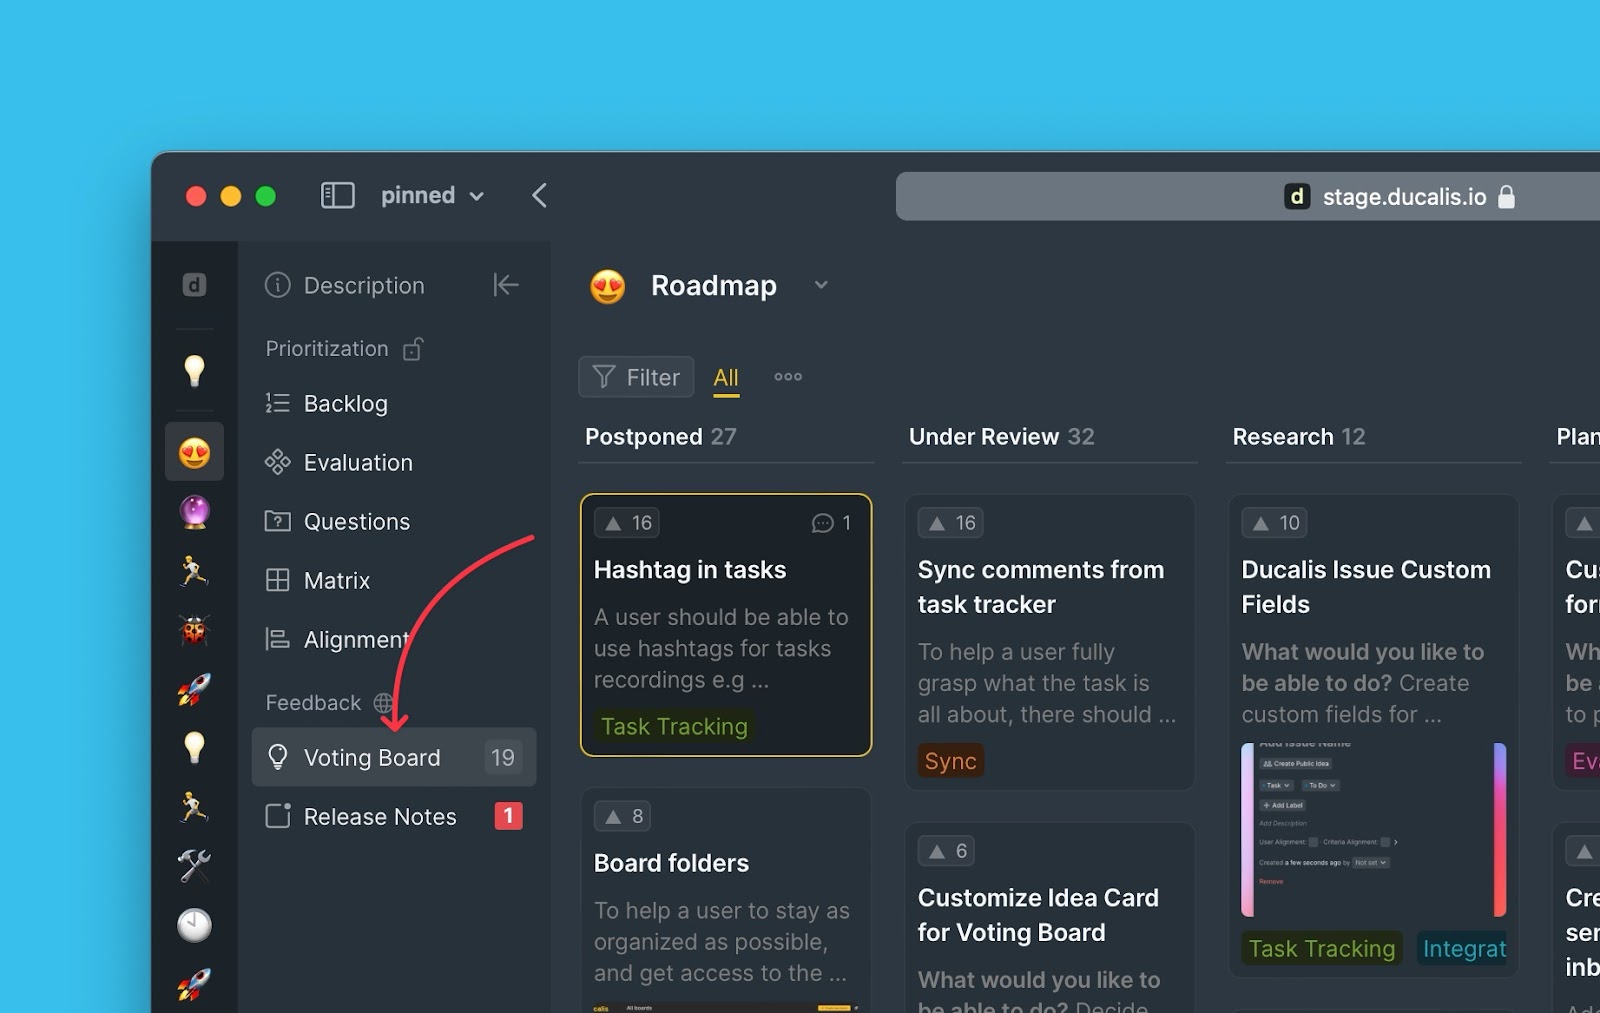
Task: Open the Ducalis Issue Custom Fields thumbnail
Action: pyautogui.click(x=1373, y=830)
